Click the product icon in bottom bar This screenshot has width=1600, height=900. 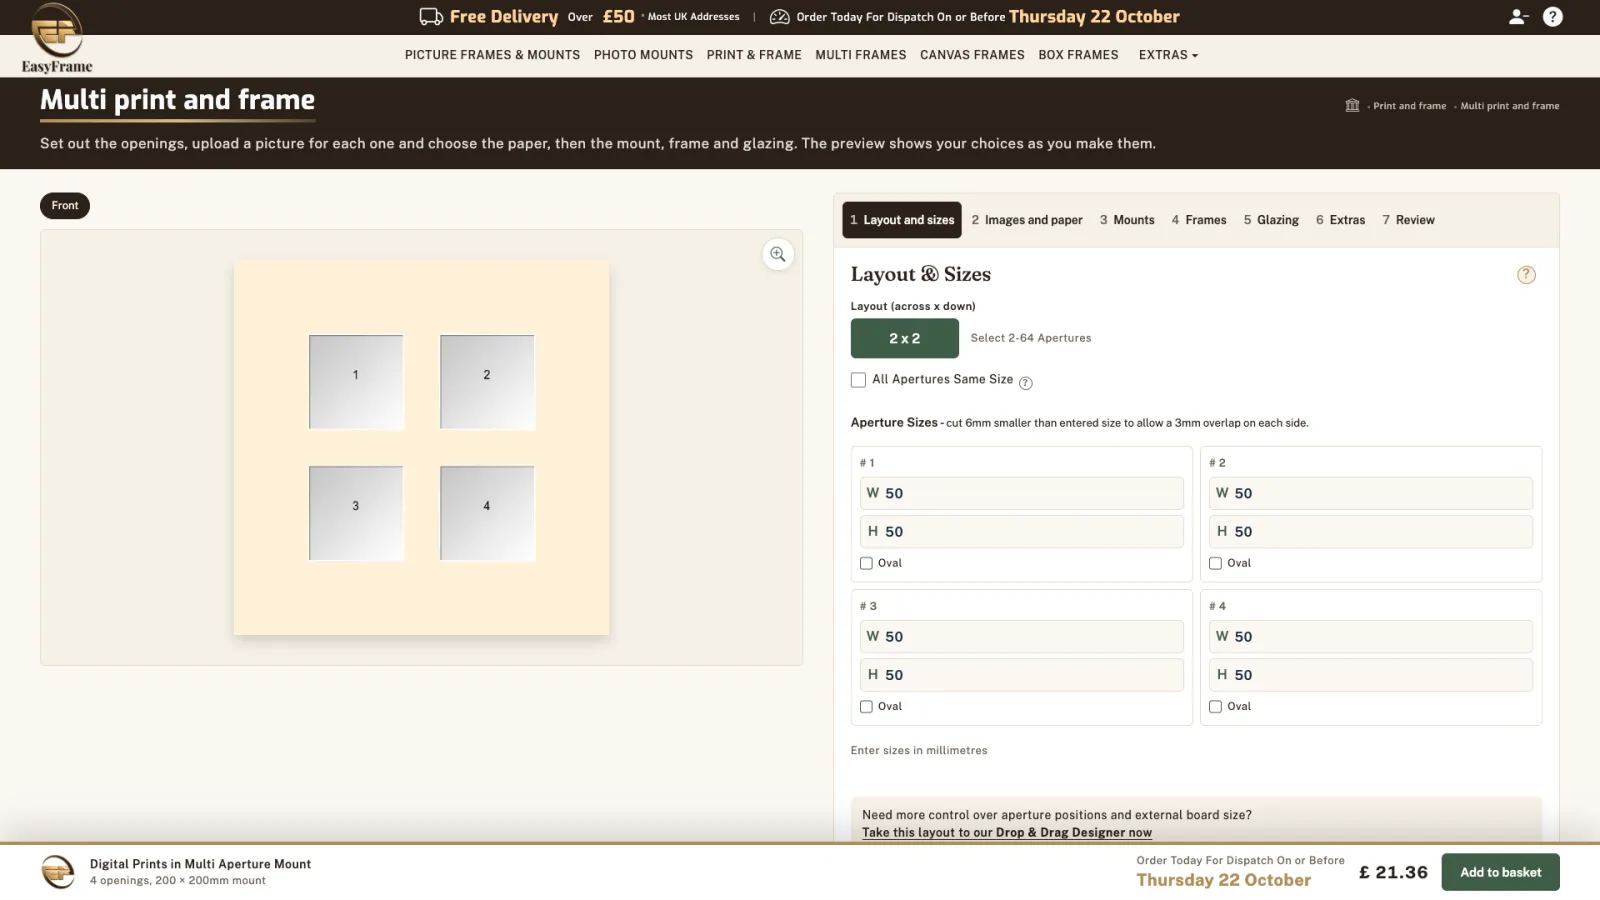tap(57, 872)
